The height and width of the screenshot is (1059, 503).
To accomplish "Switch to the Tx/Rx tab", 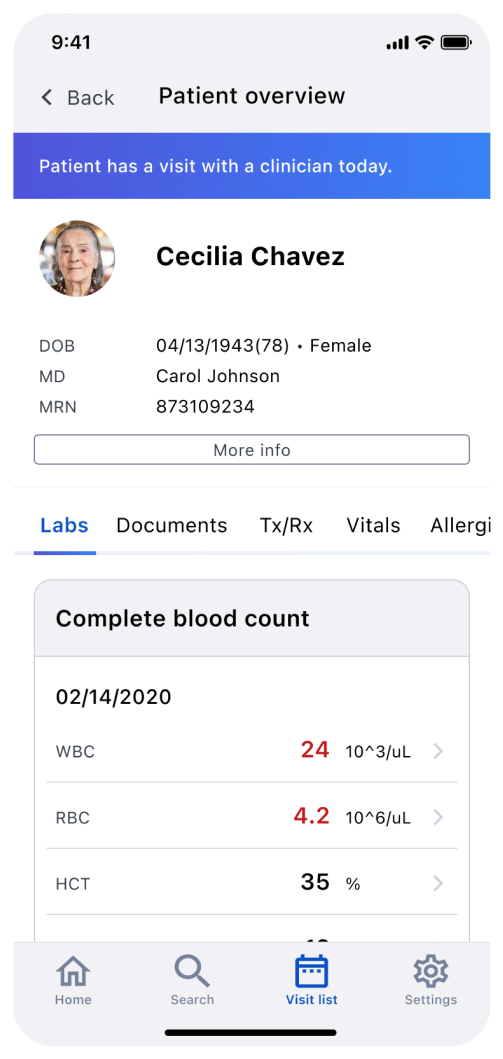I will tap(286, 525).
